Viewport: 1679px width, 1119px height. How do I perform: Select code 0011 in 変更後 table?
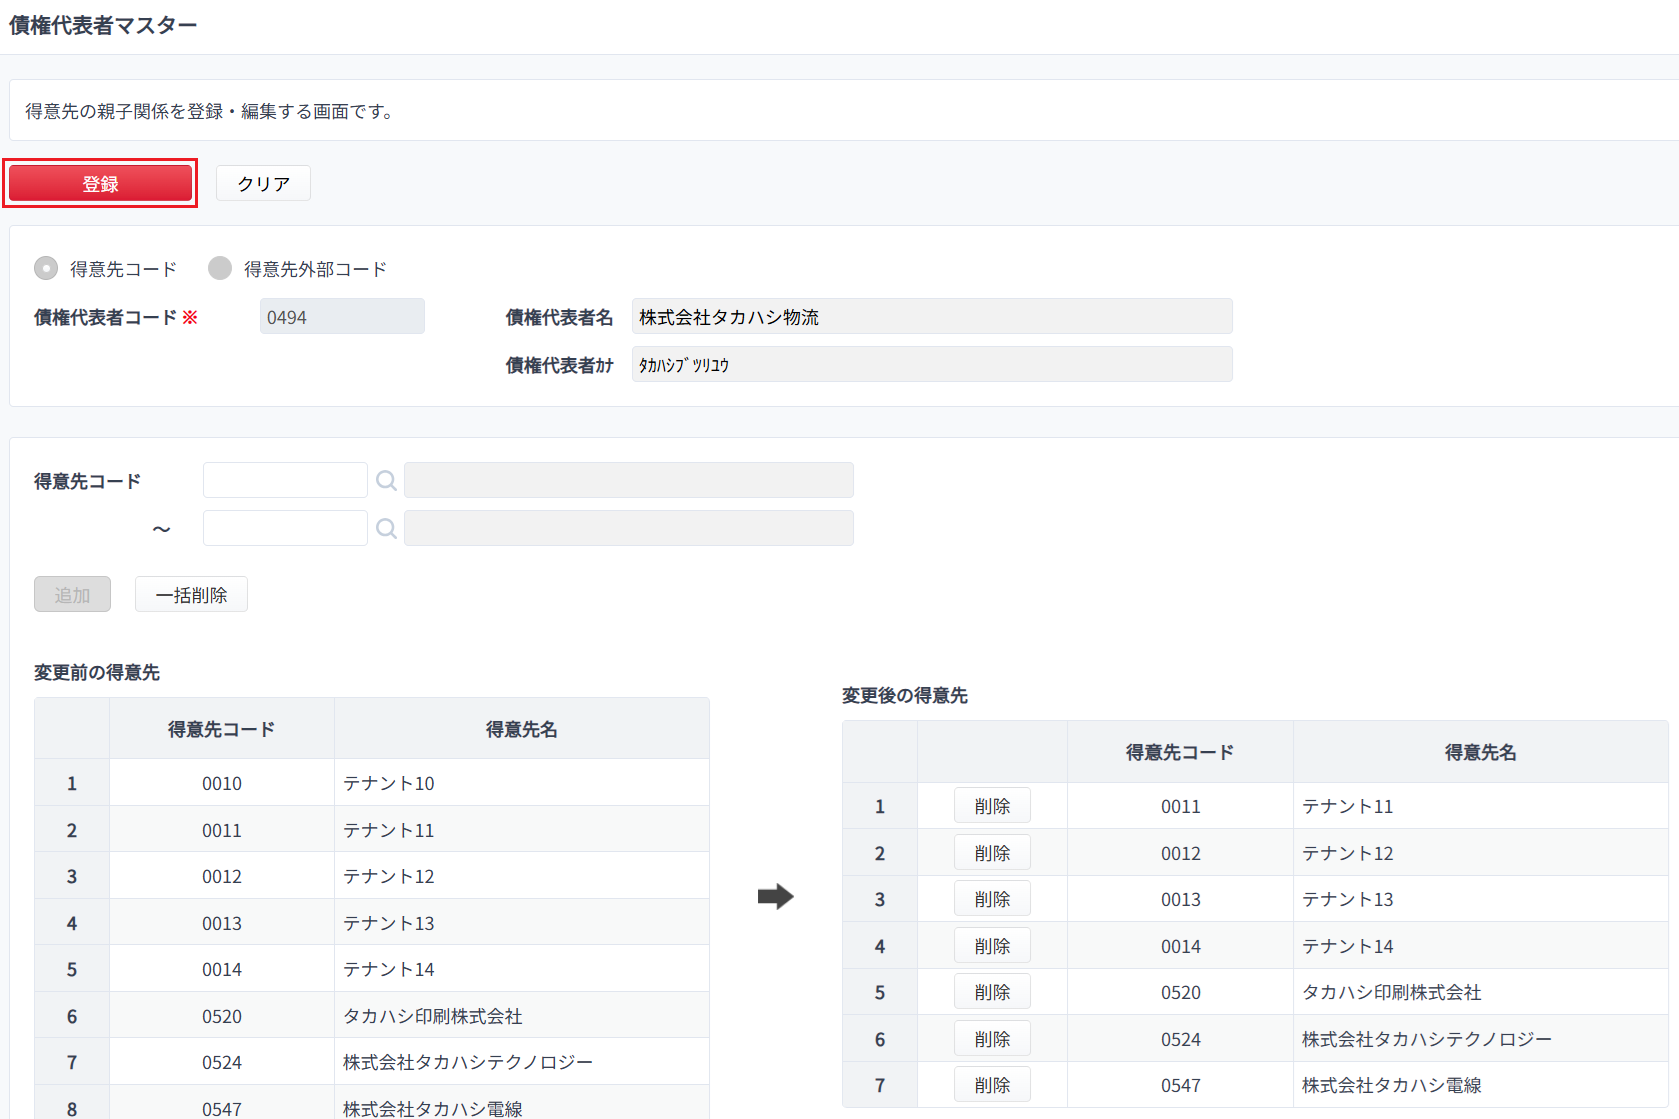click(x=1180, y=806)
